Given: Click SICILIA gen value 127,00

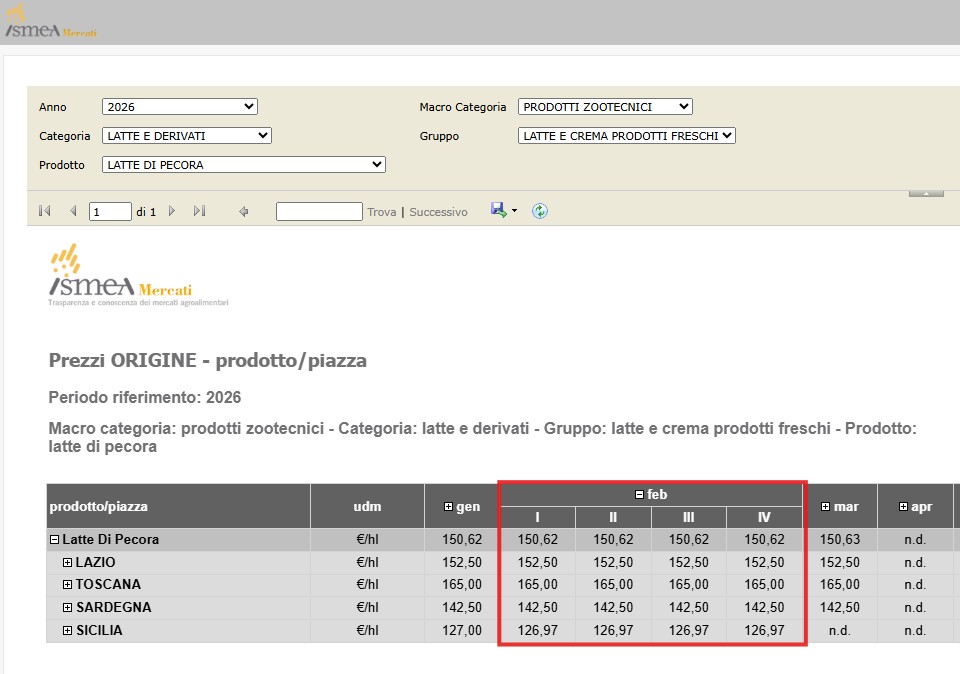Looking at the screenshot, I should click(462, 630).
